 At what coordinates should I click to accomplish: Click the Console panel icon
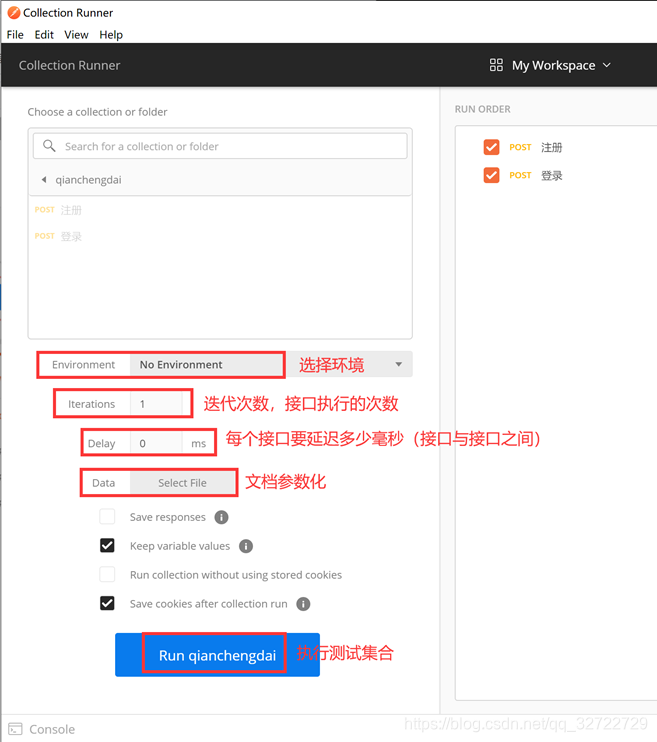click(x=15, y=729)
